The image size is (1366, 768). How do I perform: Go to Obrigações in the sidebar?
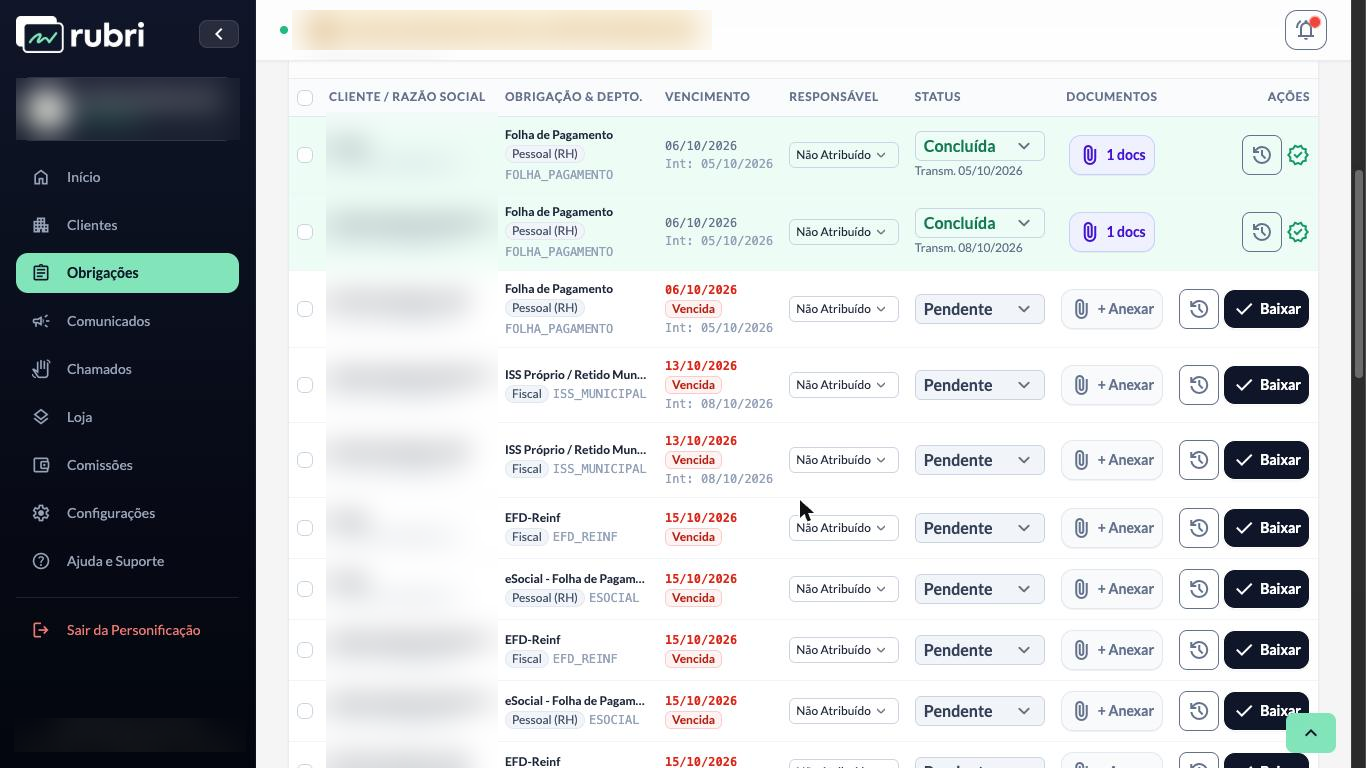[127, 273]
